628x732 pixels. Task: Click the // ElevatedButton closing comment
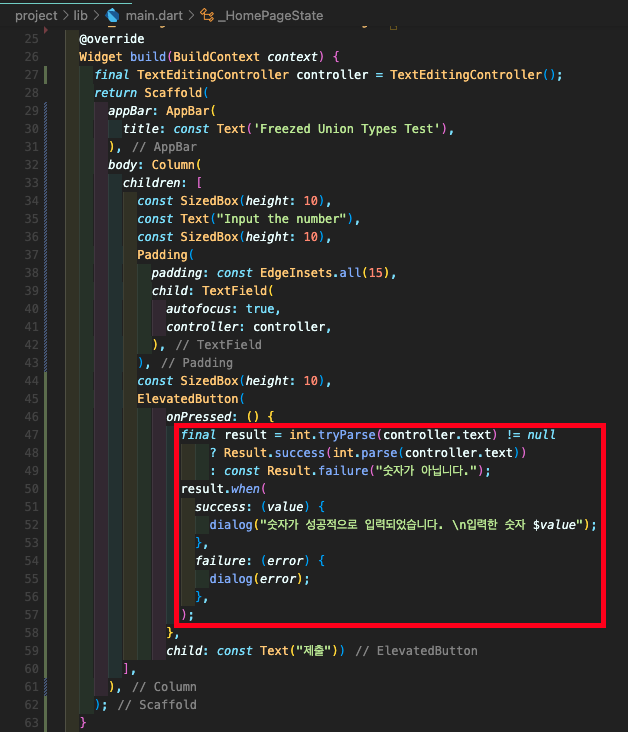click(x=416, y=651)
